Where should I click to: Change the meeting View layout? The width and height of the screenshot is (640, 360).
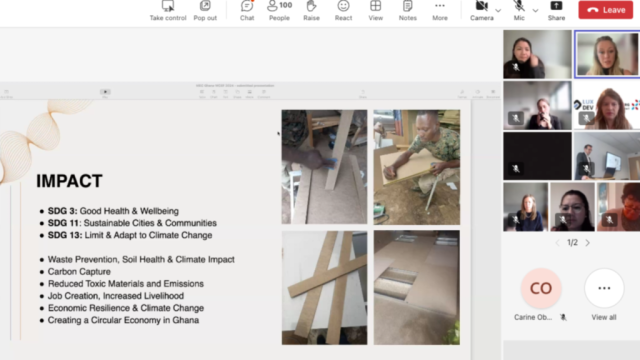376,11
